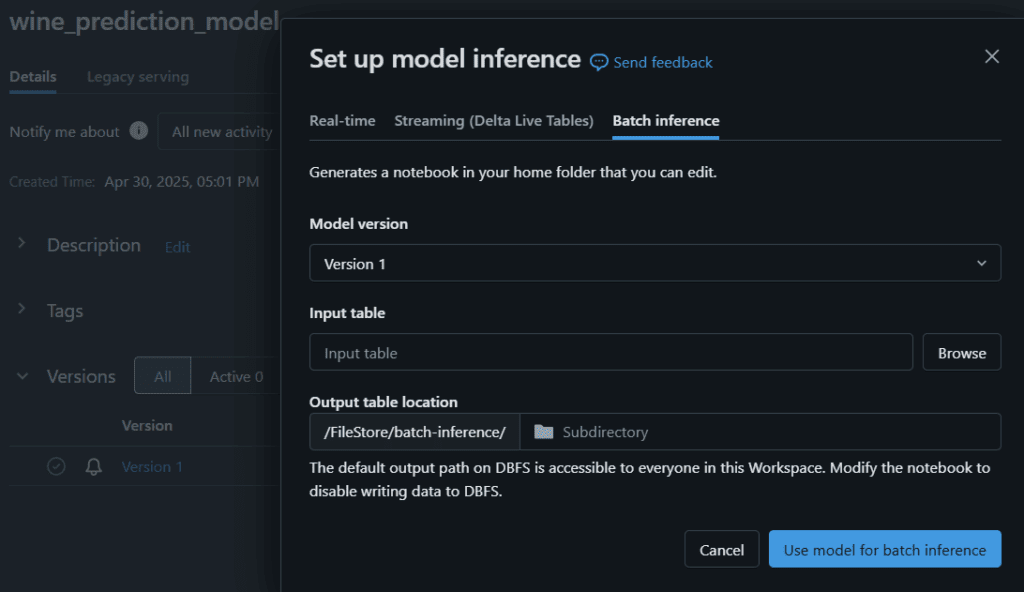Click the folder icon in Output table location
The height and width of the screenshot is (592, 1024).
pyautogui.click(x=543, y=432)
